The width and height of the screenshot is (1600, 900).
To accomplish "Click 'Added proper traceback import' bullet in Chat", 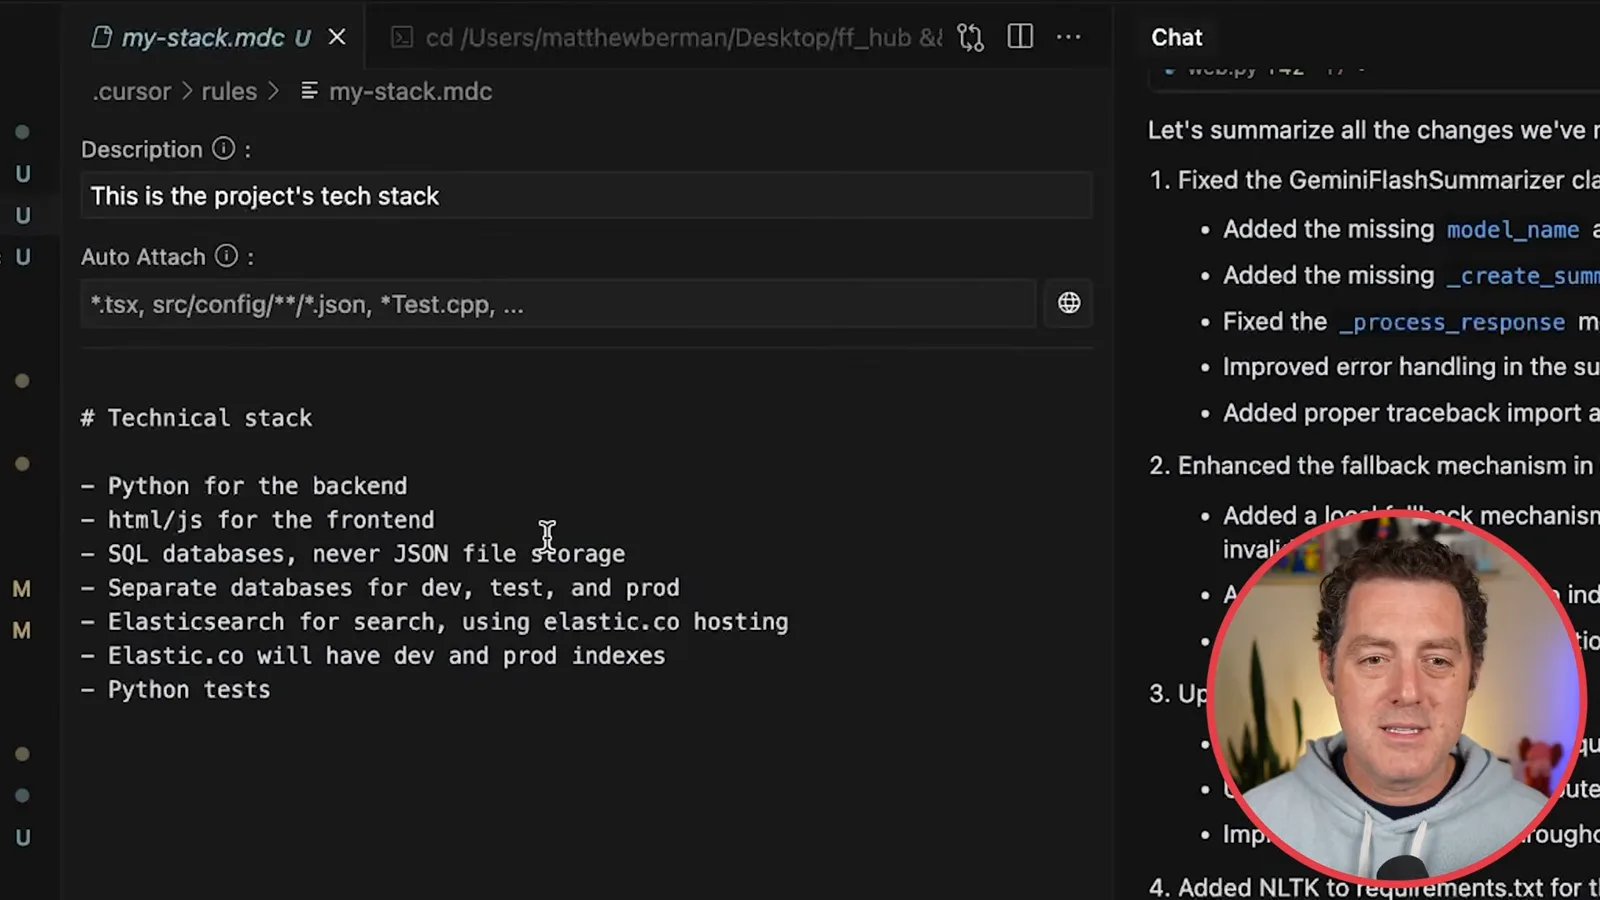I will tap(1410, 413).
